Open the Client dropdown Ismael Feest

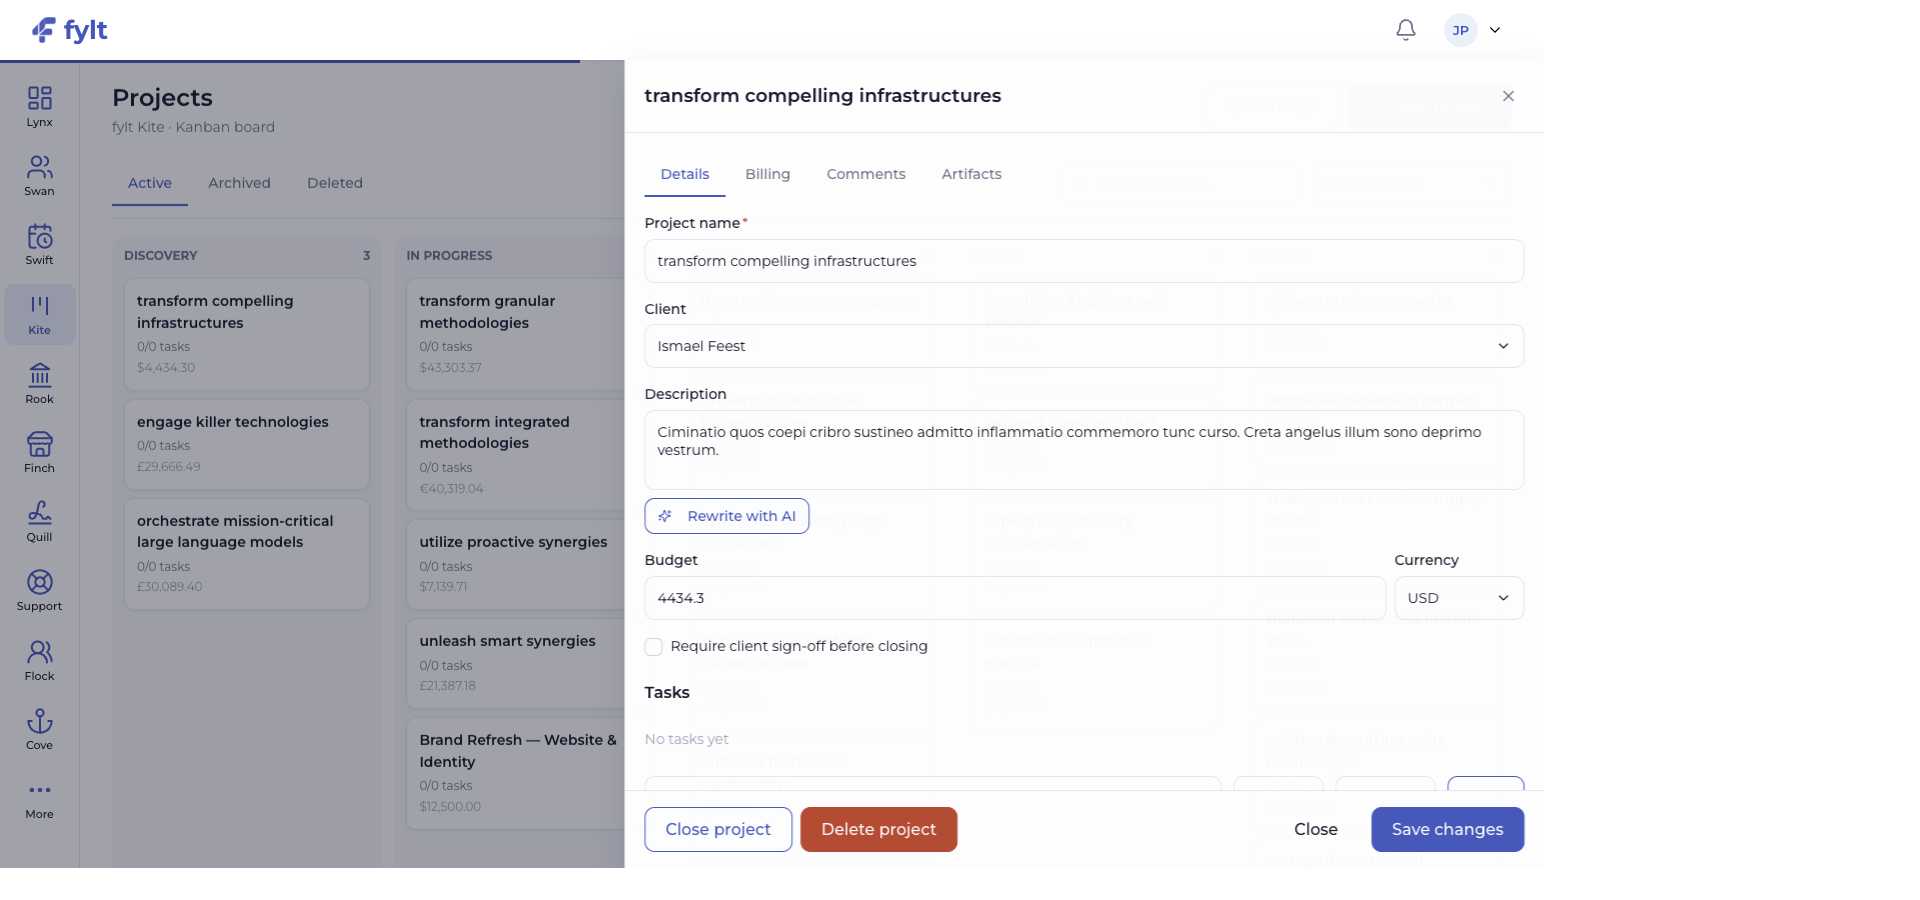(1084, 346)
